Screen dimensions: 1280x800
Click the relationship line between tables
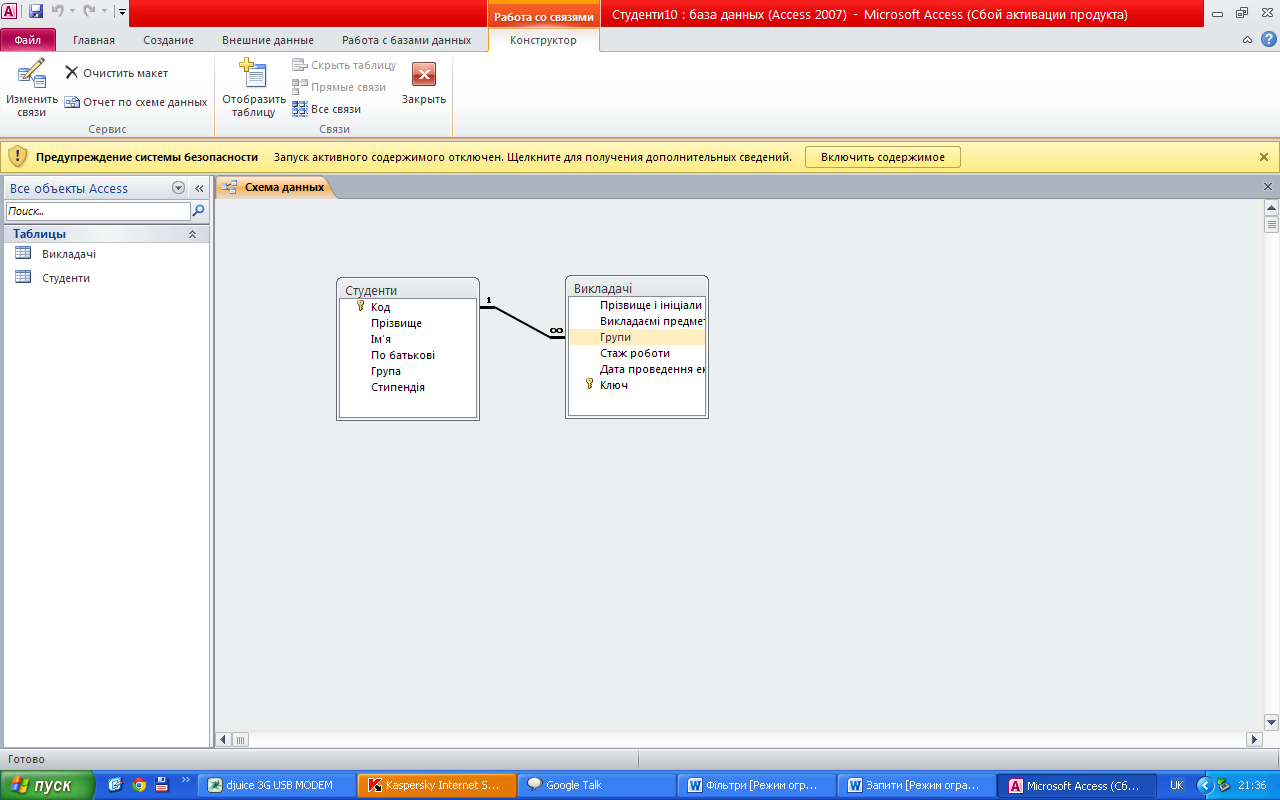pyautogui.click(x=522, y=322)
